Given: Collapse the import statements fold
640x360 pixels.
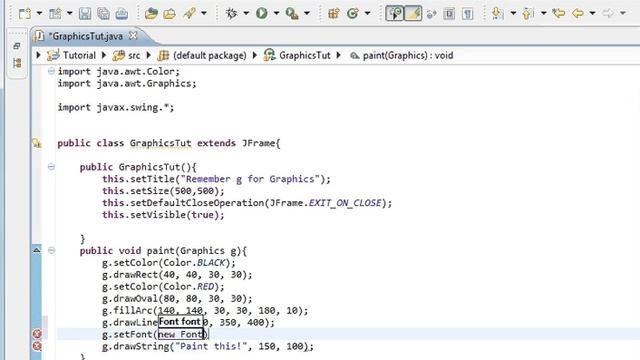Looking at the screenshot, I should [x=51, y=71].
